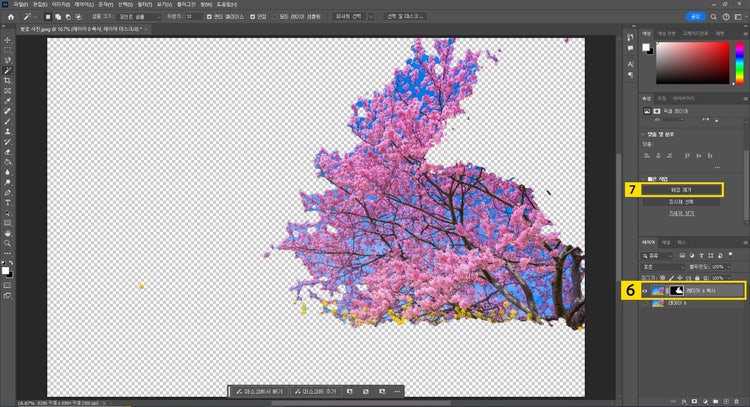Select the Eyedropper tool
750x407 pixels.
tap(7, 101)
